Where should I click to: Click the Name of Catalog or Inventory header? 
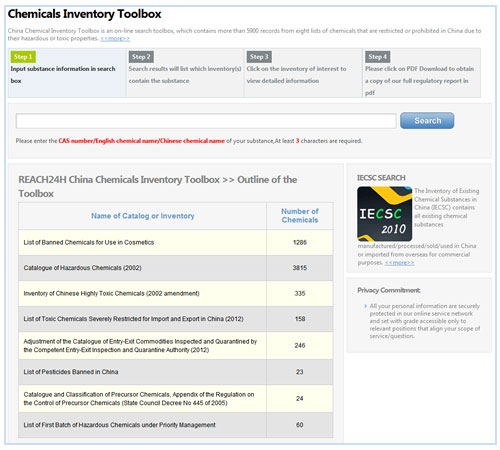tap(143, 216)
